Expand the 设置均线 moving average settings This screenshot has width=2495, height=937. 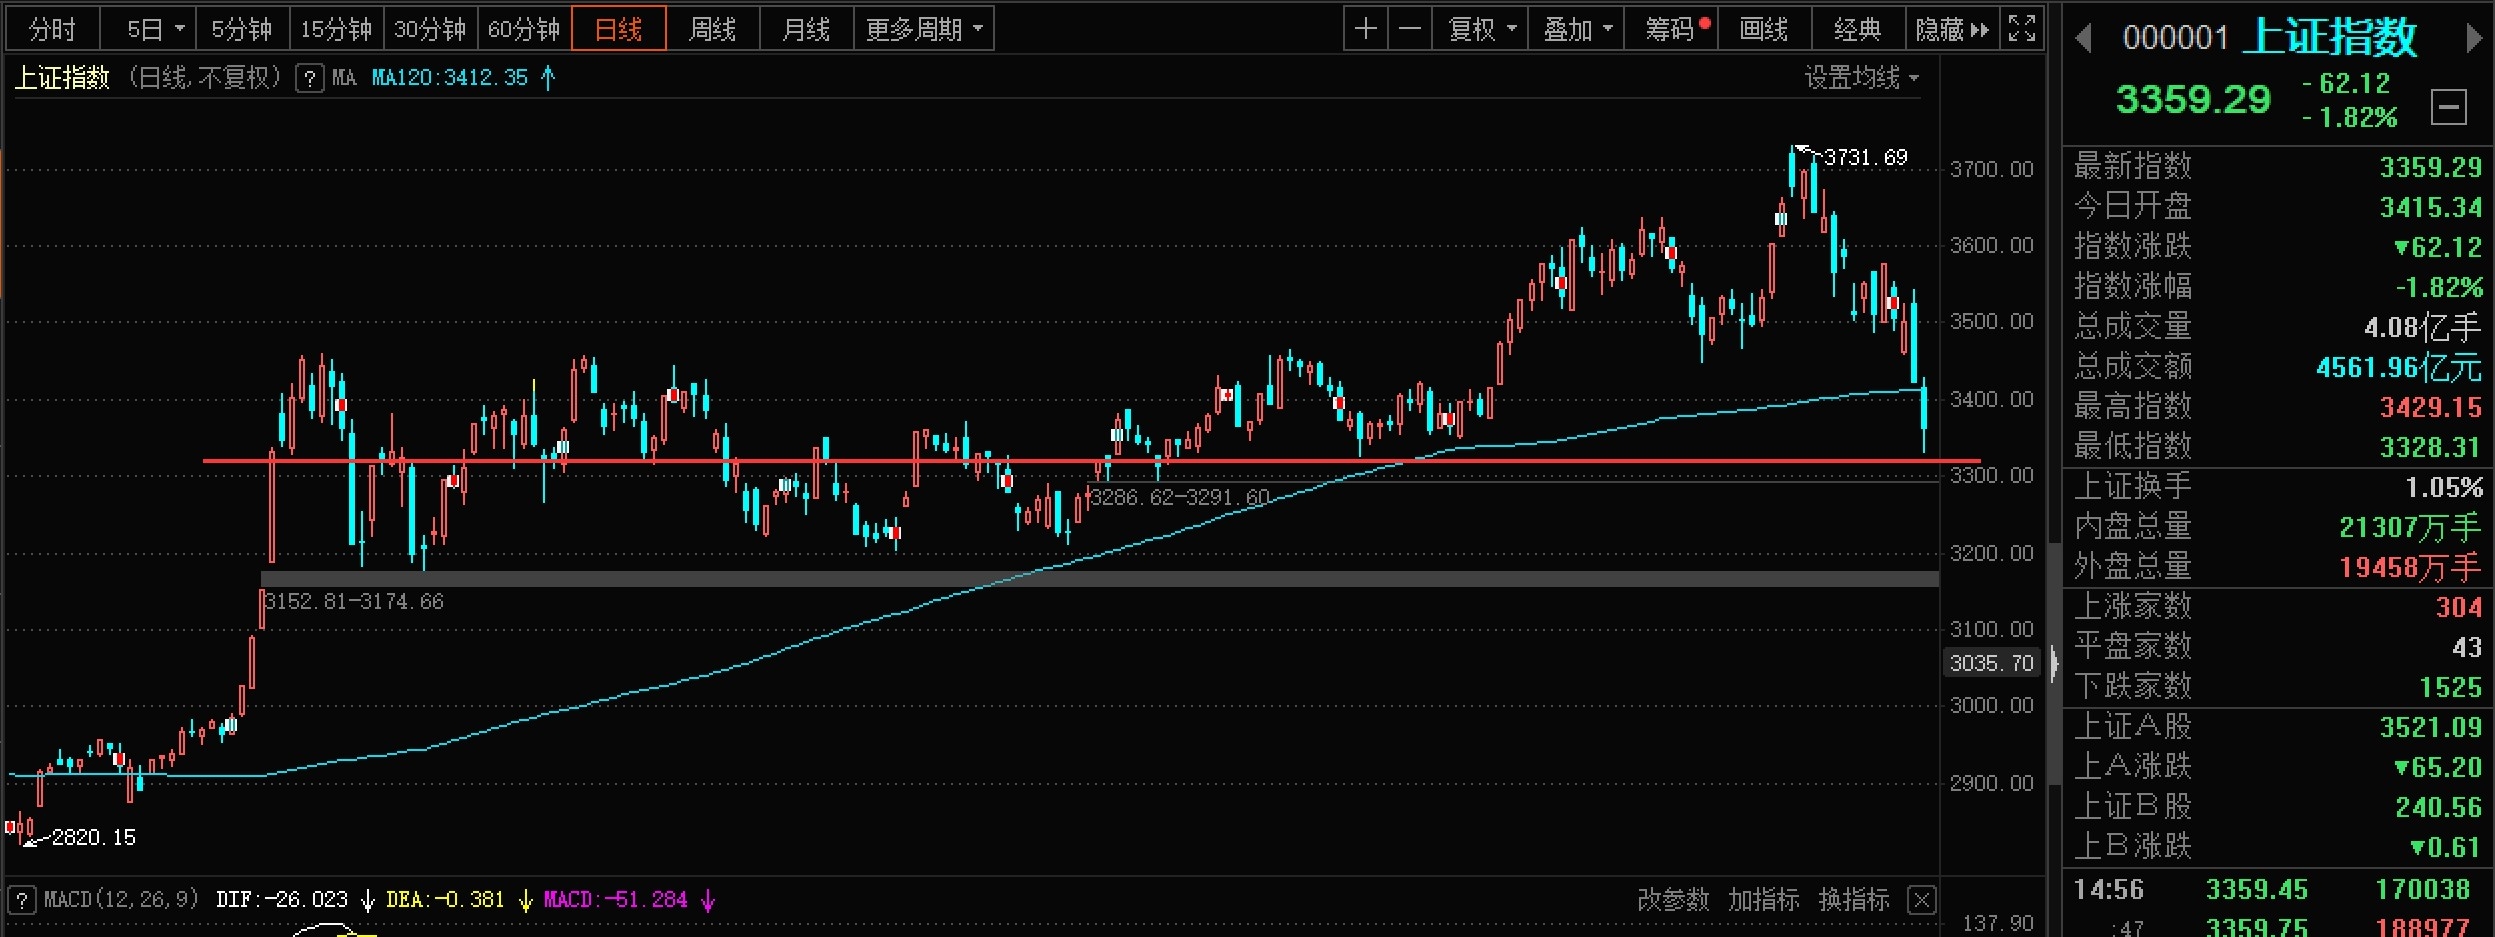[1861, 78]
